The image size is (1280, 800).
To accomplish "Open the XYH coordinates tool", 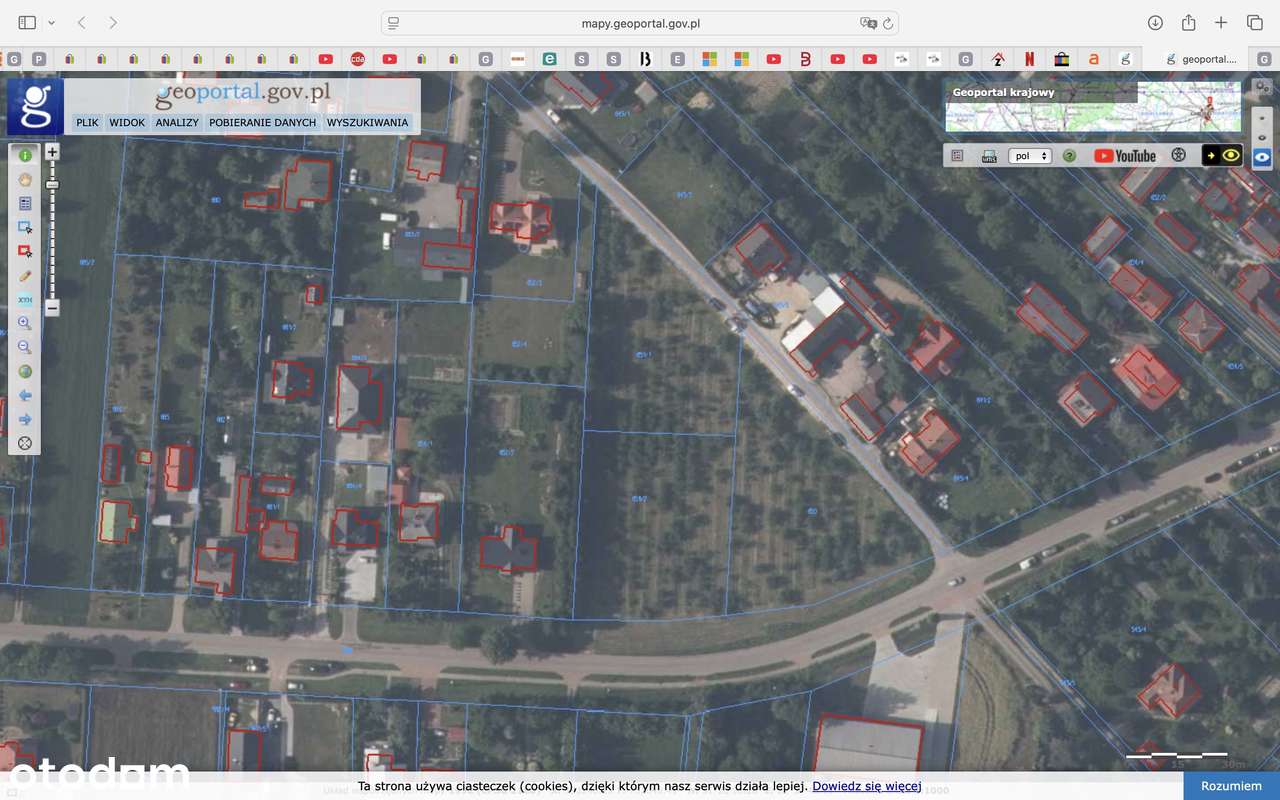I will pyautogui.click(x=25, y=299).
